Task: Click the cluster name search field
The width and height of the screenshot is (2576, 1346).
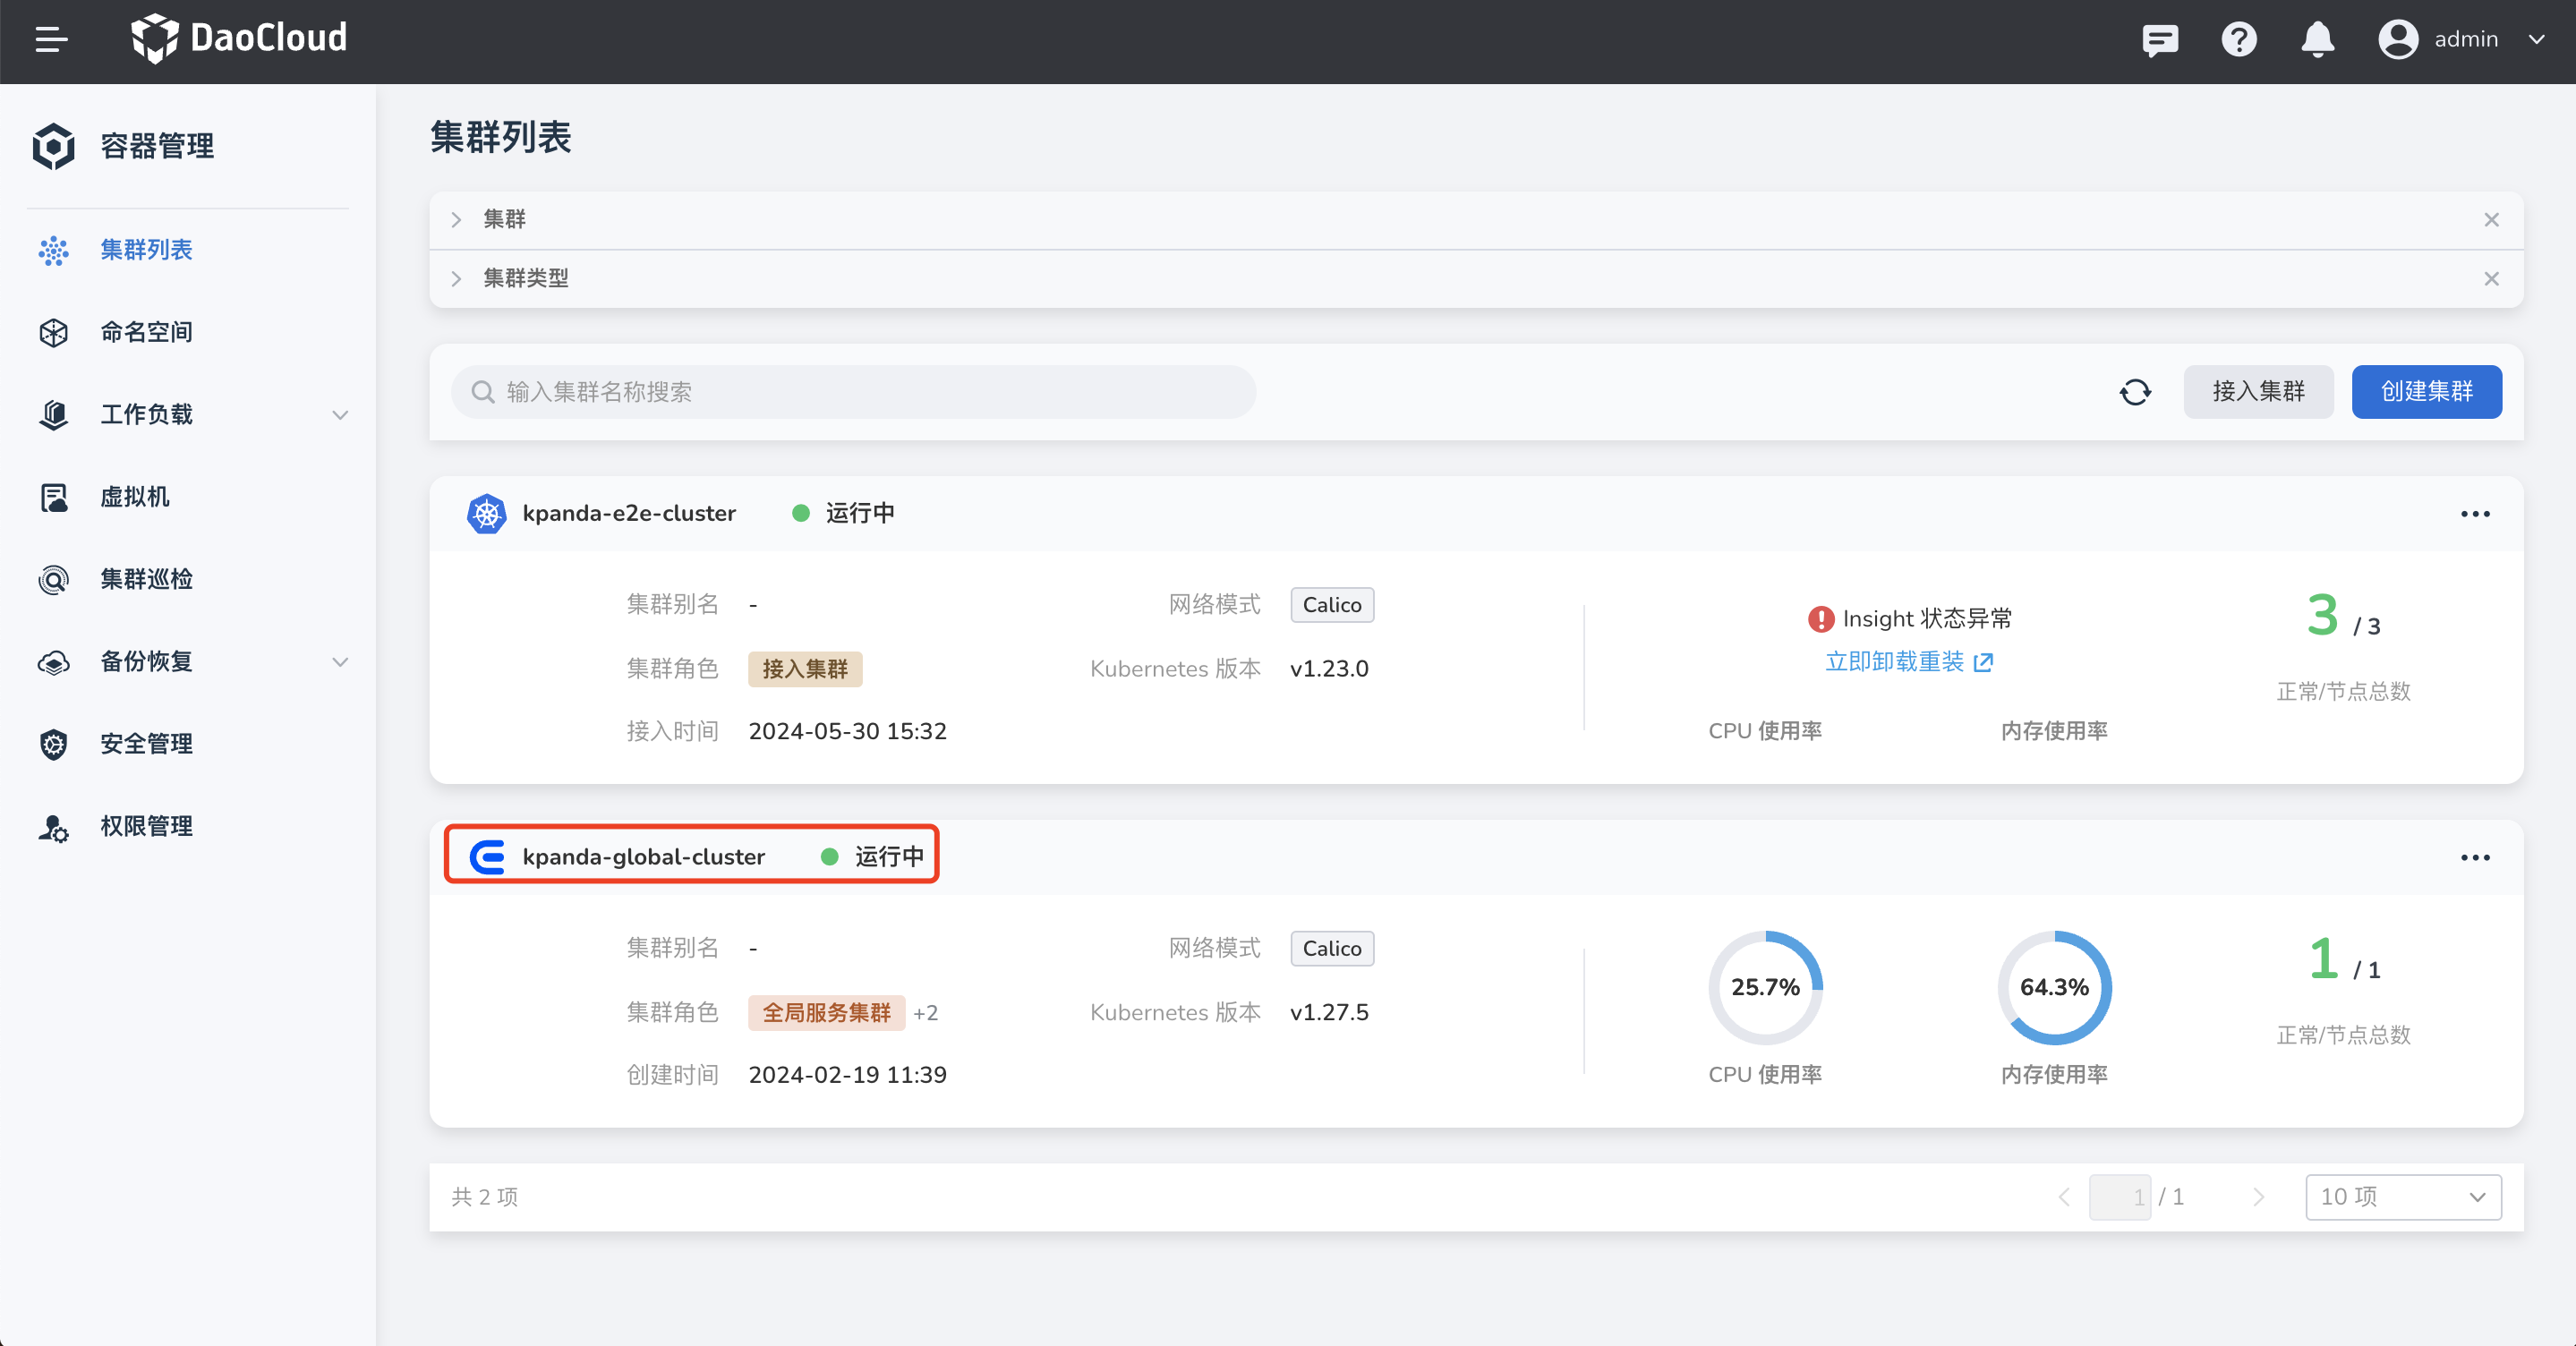Action: (x=853, y=392)
